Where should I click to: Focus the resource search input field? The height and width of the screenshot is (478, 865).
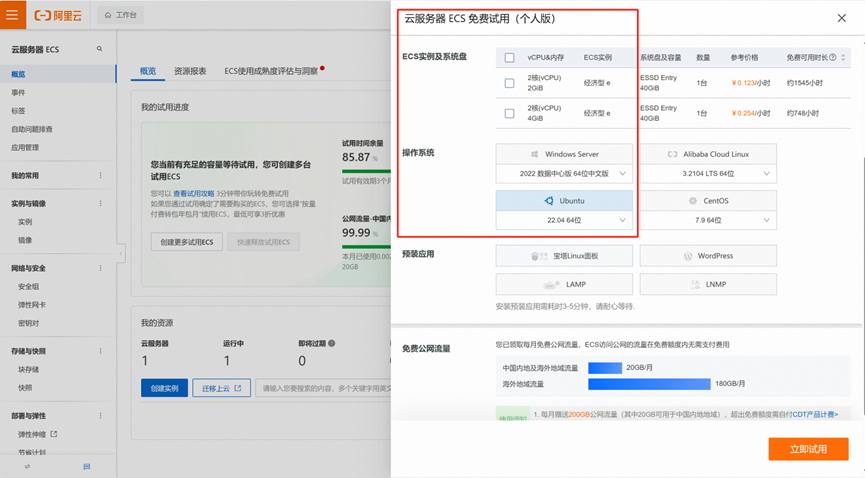[x=323, y=388]
